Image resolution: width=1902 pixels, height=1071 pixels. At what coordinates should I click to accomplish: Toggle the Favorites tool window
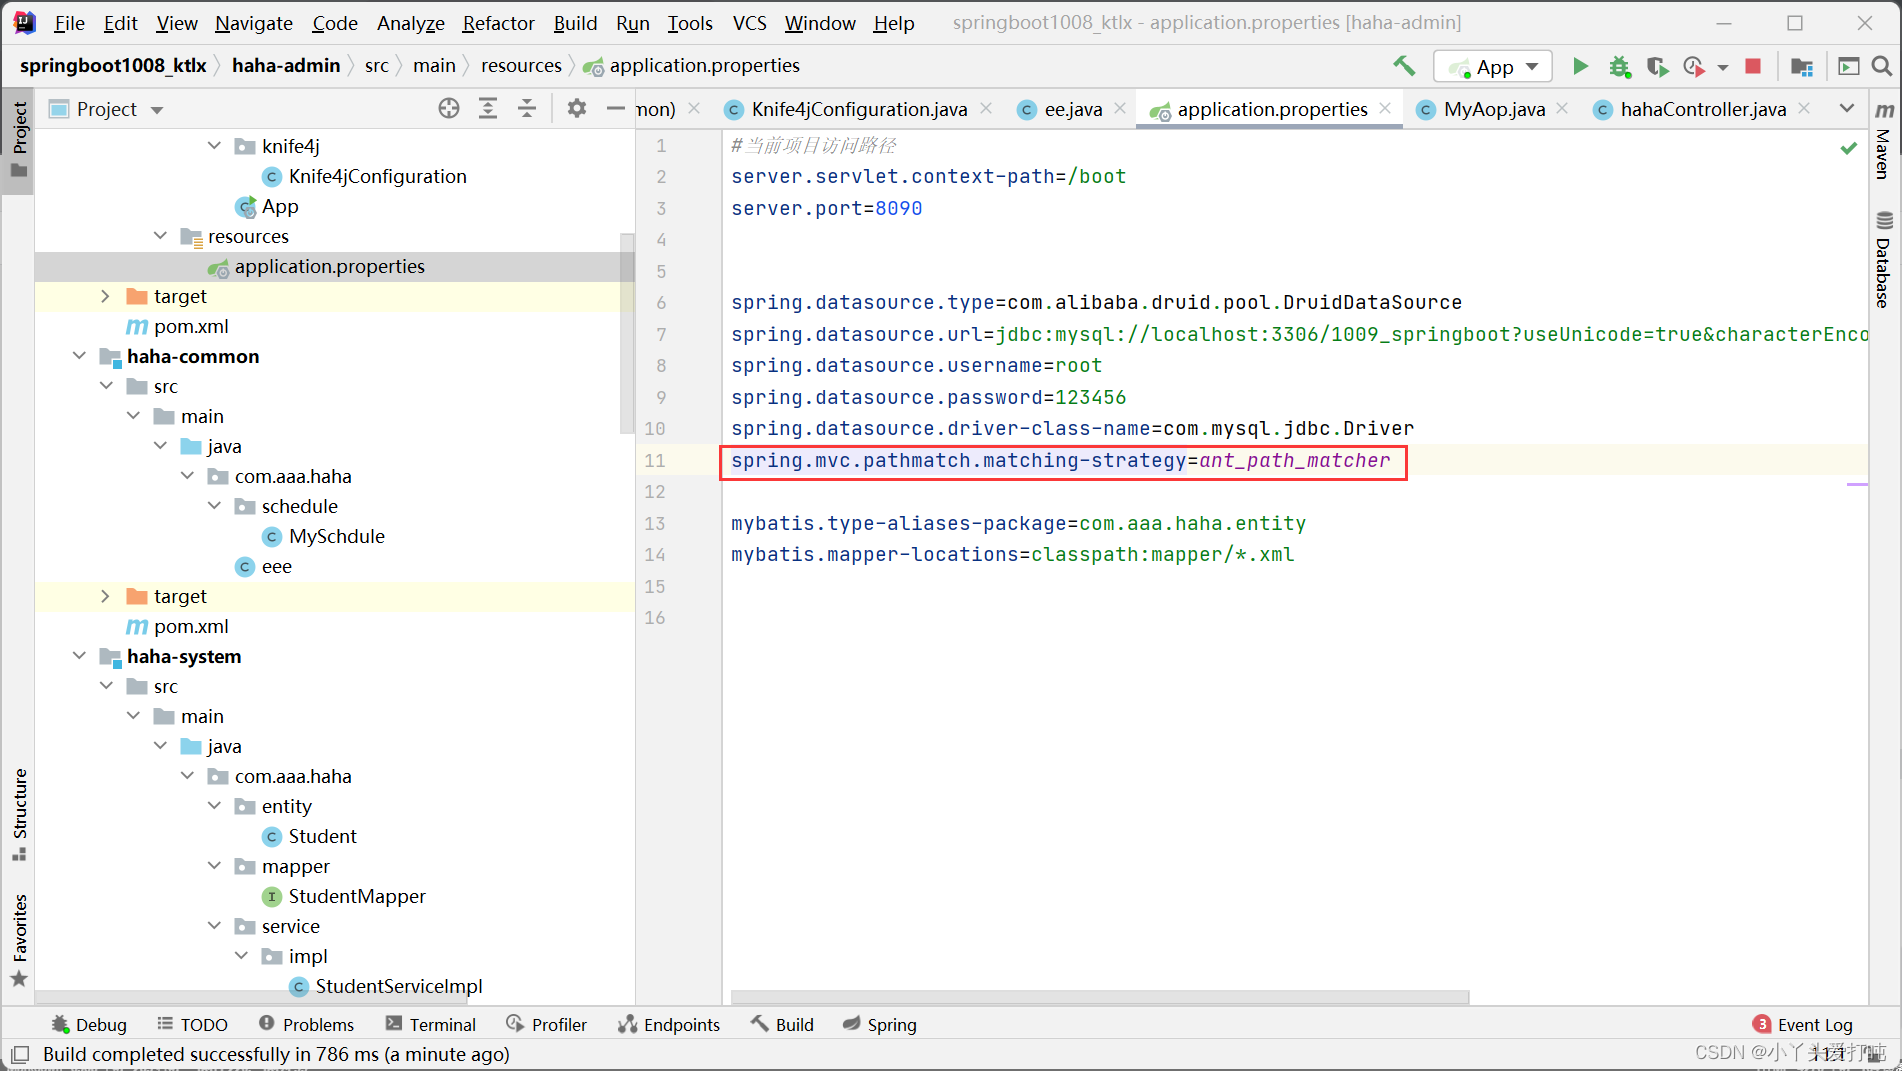tap(19, 940)
